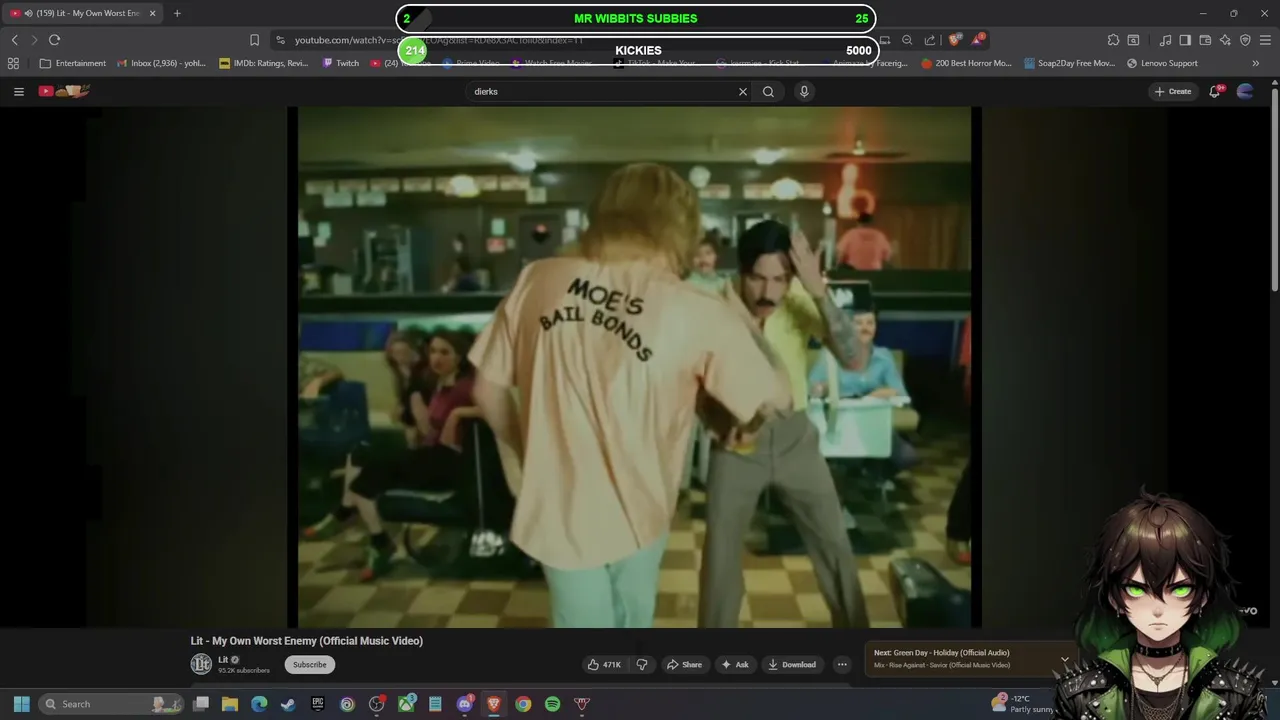Click the share page icon in address bar
1280x720 pixels.
coord(930,40)
